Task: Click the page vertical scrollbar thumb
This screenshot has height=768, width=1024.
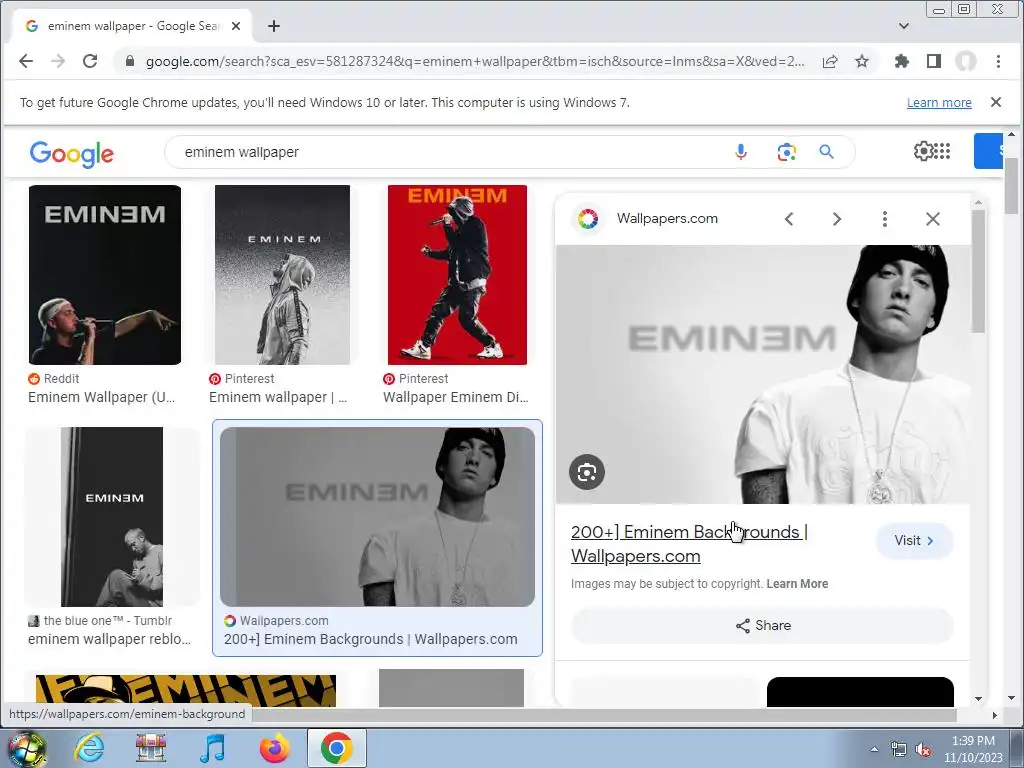Action: [x=1011, y=185]
